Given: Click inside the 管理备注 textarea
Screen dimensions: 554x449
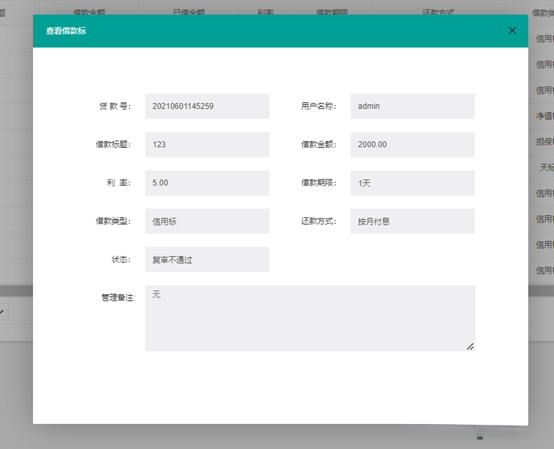Looking at the screenshot, I should (x=310, y=318).
